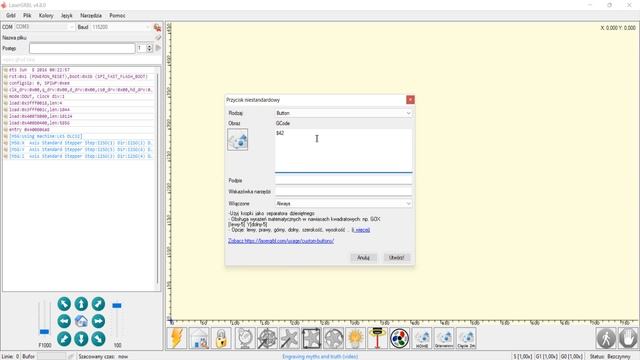The image size is (640, 360).
Task: Click the "mode:DOUT, clock div:1" log line
Action: coord(37,96)
